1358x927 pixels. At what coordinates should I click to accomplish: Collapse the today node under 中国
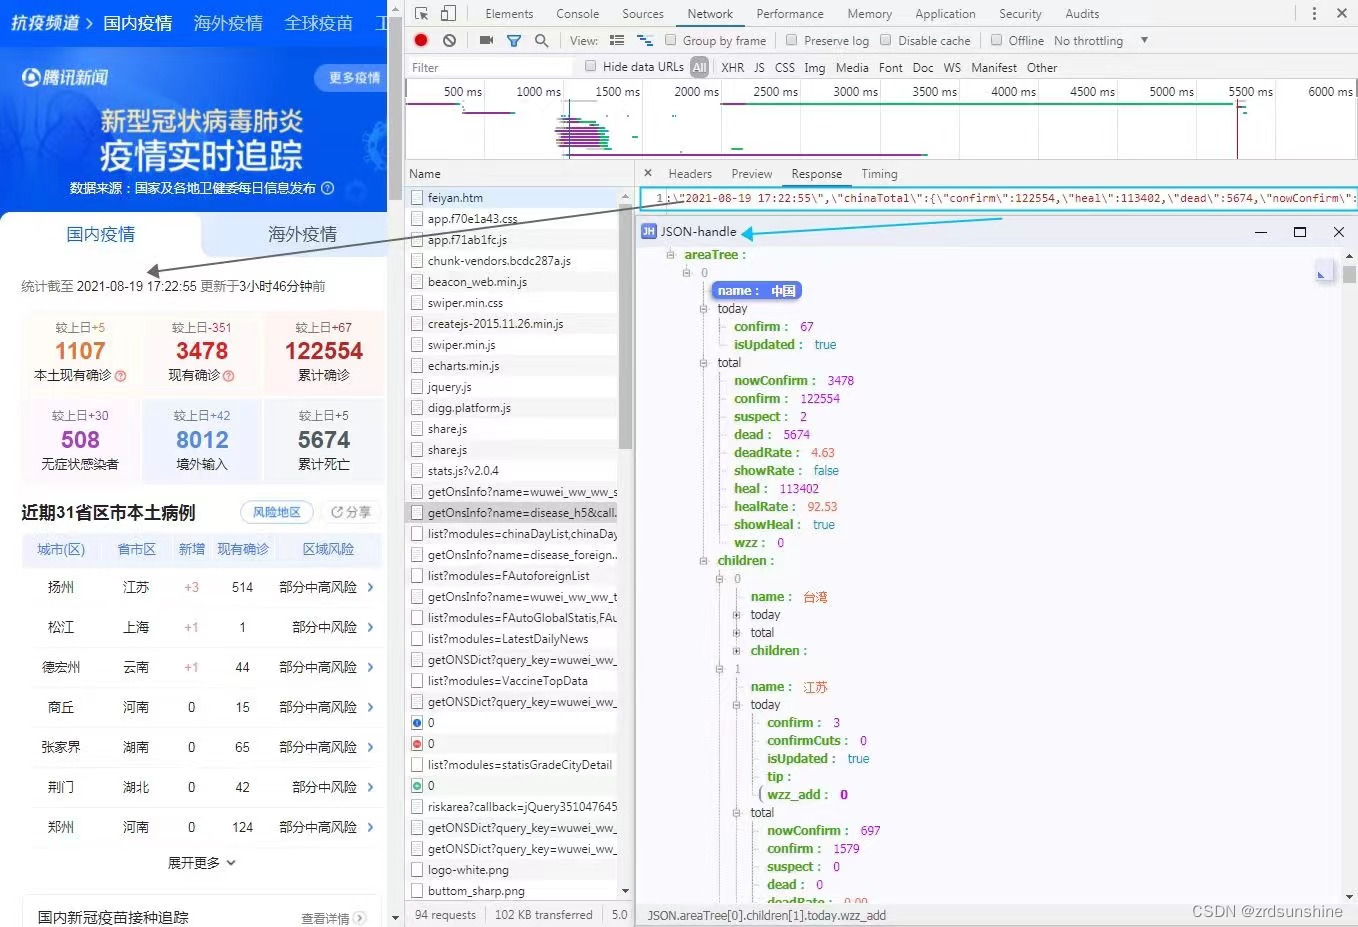[703, 309]
